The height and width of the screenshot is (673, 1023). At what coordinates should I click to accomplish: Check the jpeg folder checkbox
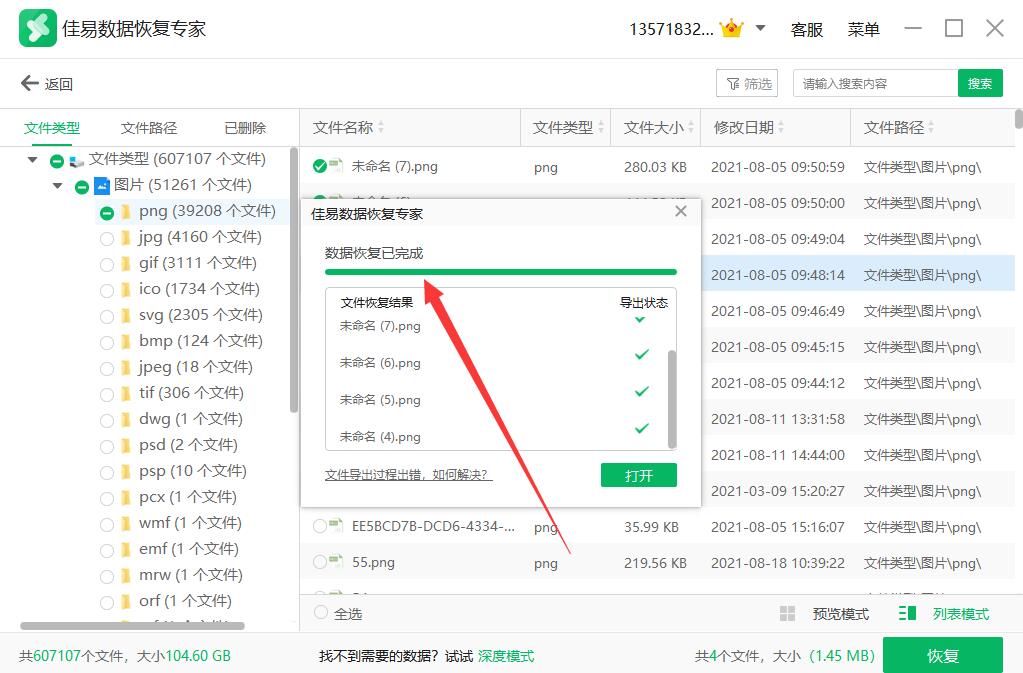click(x=107, y=369)
